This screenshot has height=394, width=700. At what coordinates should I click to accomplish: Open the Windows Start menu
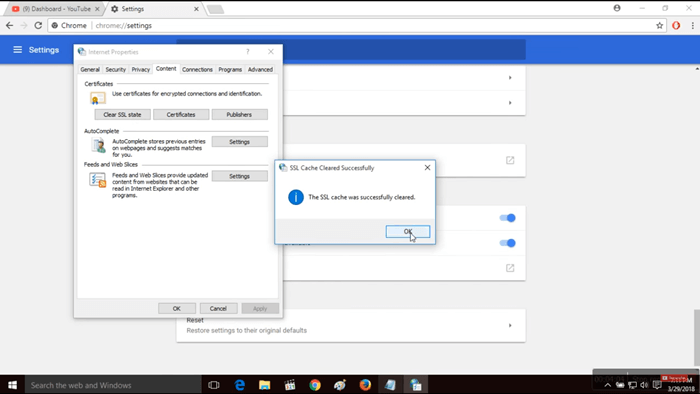12,385
